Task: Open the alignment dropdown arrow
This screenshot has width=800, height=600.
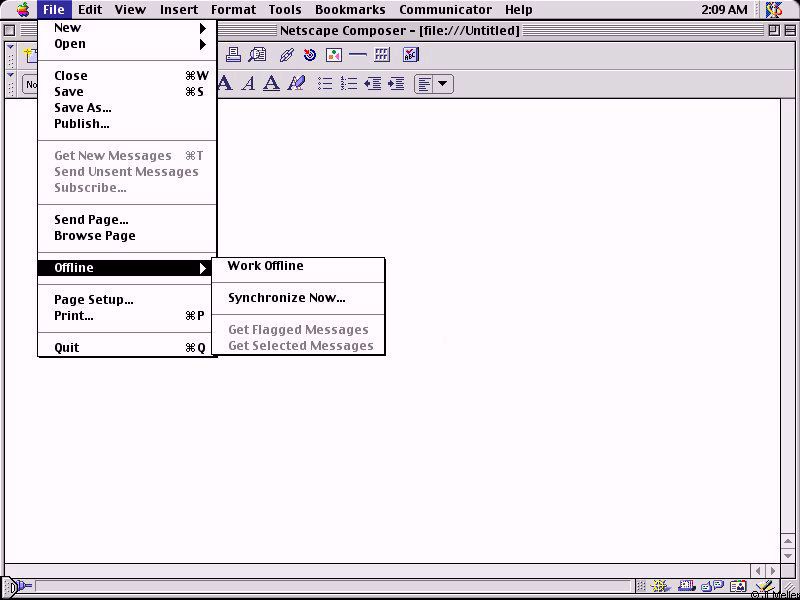Action: [x=442, y=84]
